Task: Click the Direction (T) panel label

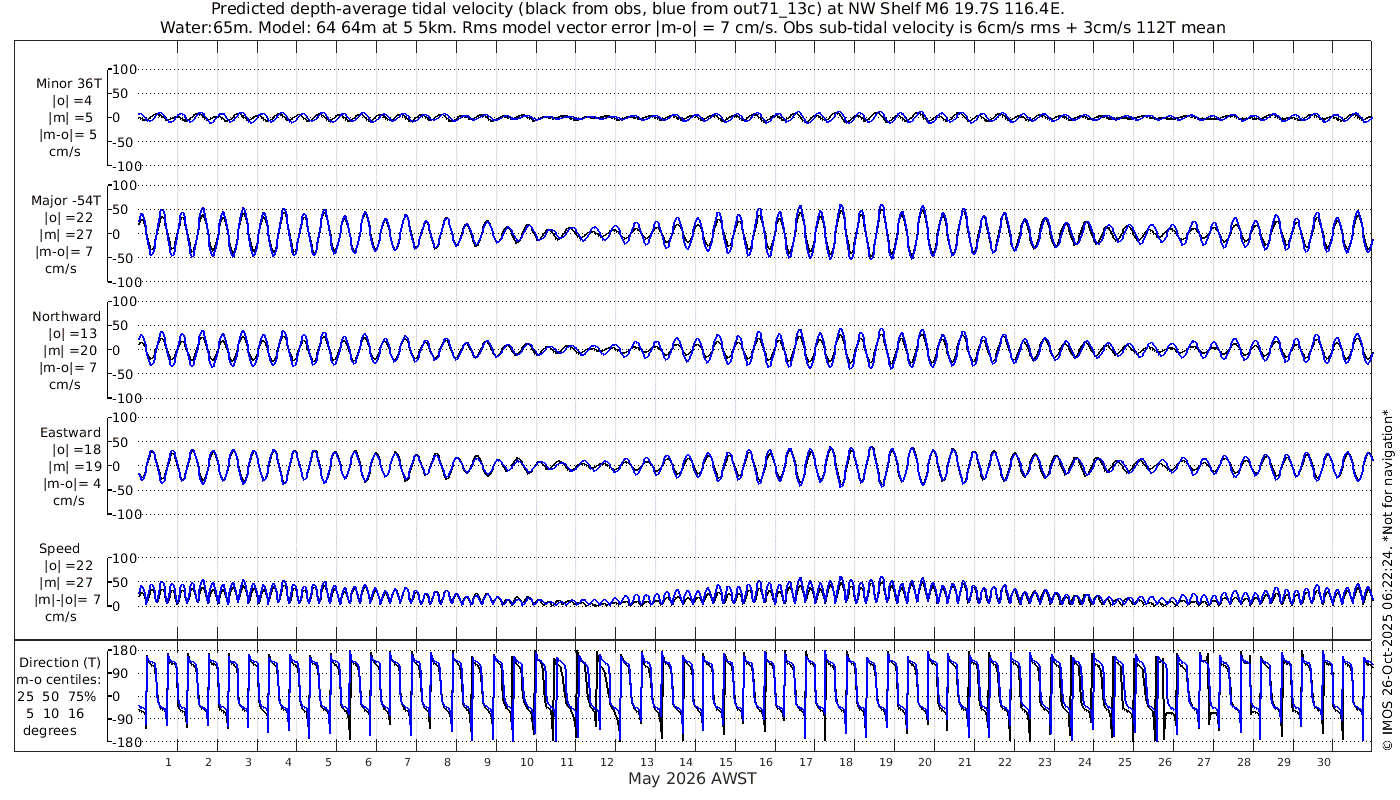Action: [61, 662]
